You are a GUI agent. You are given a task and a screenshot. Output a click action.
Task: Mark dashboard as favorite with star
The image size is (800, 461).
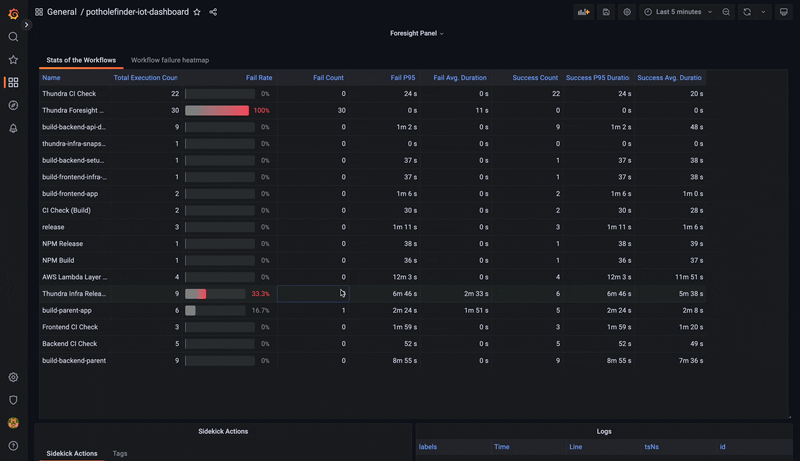click(197, 12)
